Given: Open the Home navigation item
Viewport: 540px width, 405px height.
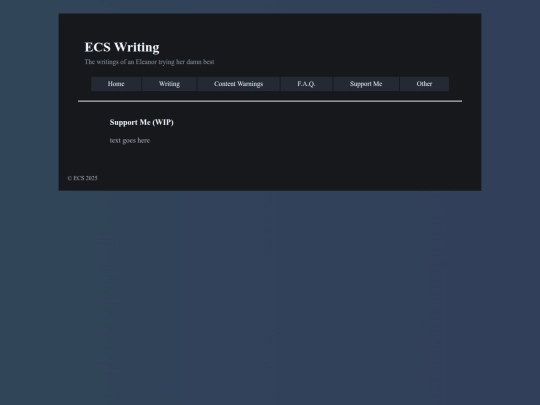Looking at the screenshot, I should pyautogui.click(x=116, y=84).
